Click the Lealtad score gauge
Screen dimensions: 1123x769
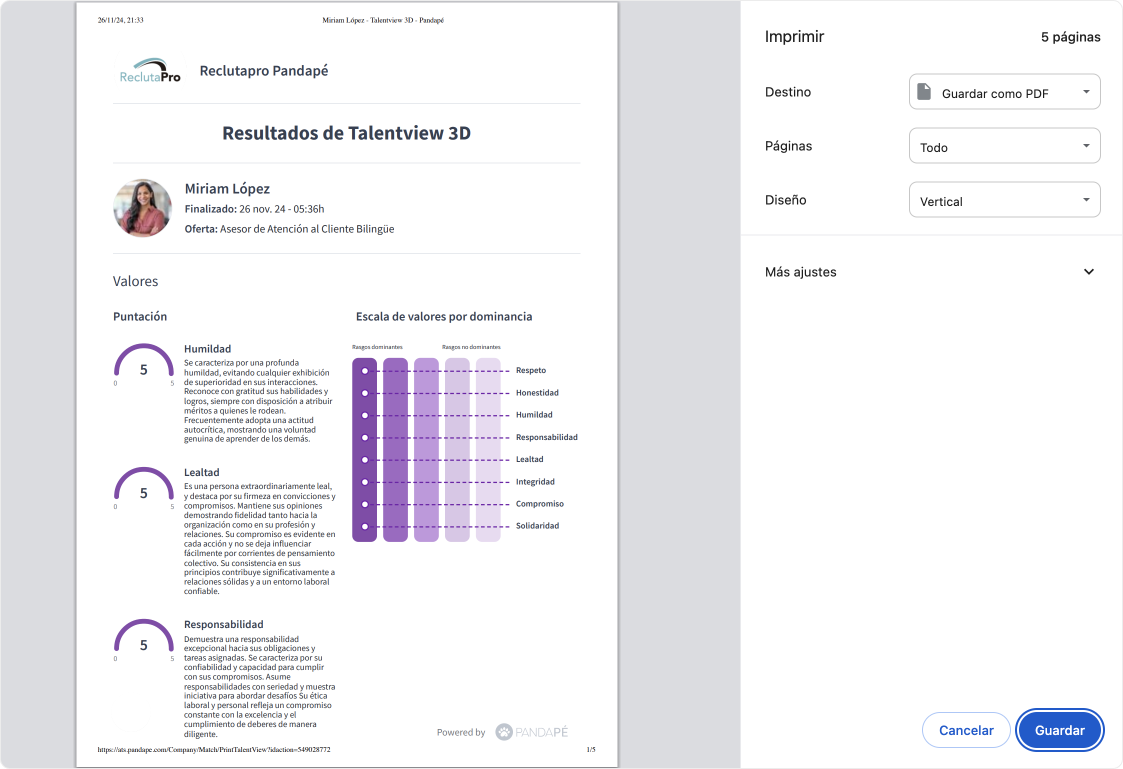143,487
